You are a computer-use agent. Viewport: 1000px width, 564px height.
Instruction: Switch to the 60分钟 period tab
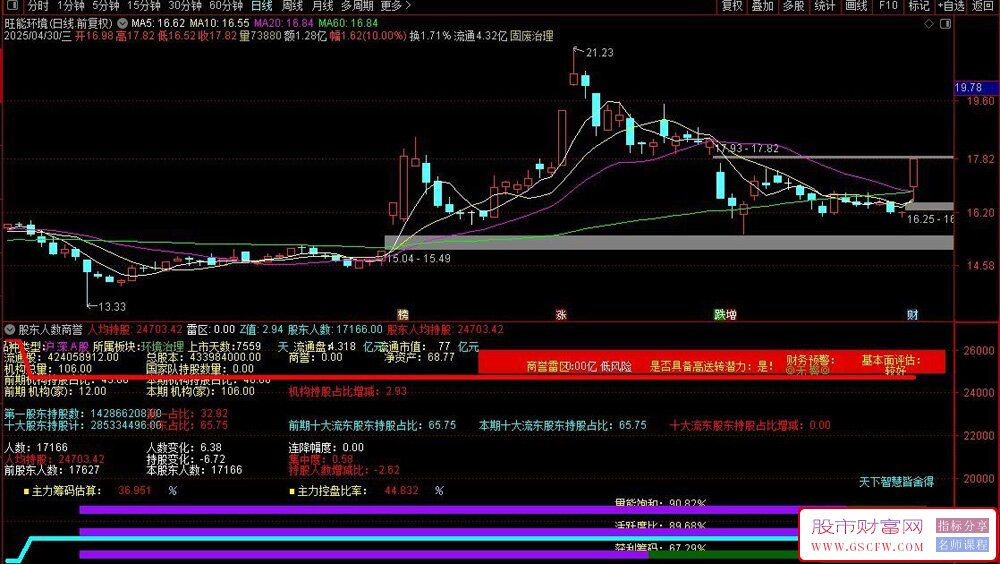point(226,6)
